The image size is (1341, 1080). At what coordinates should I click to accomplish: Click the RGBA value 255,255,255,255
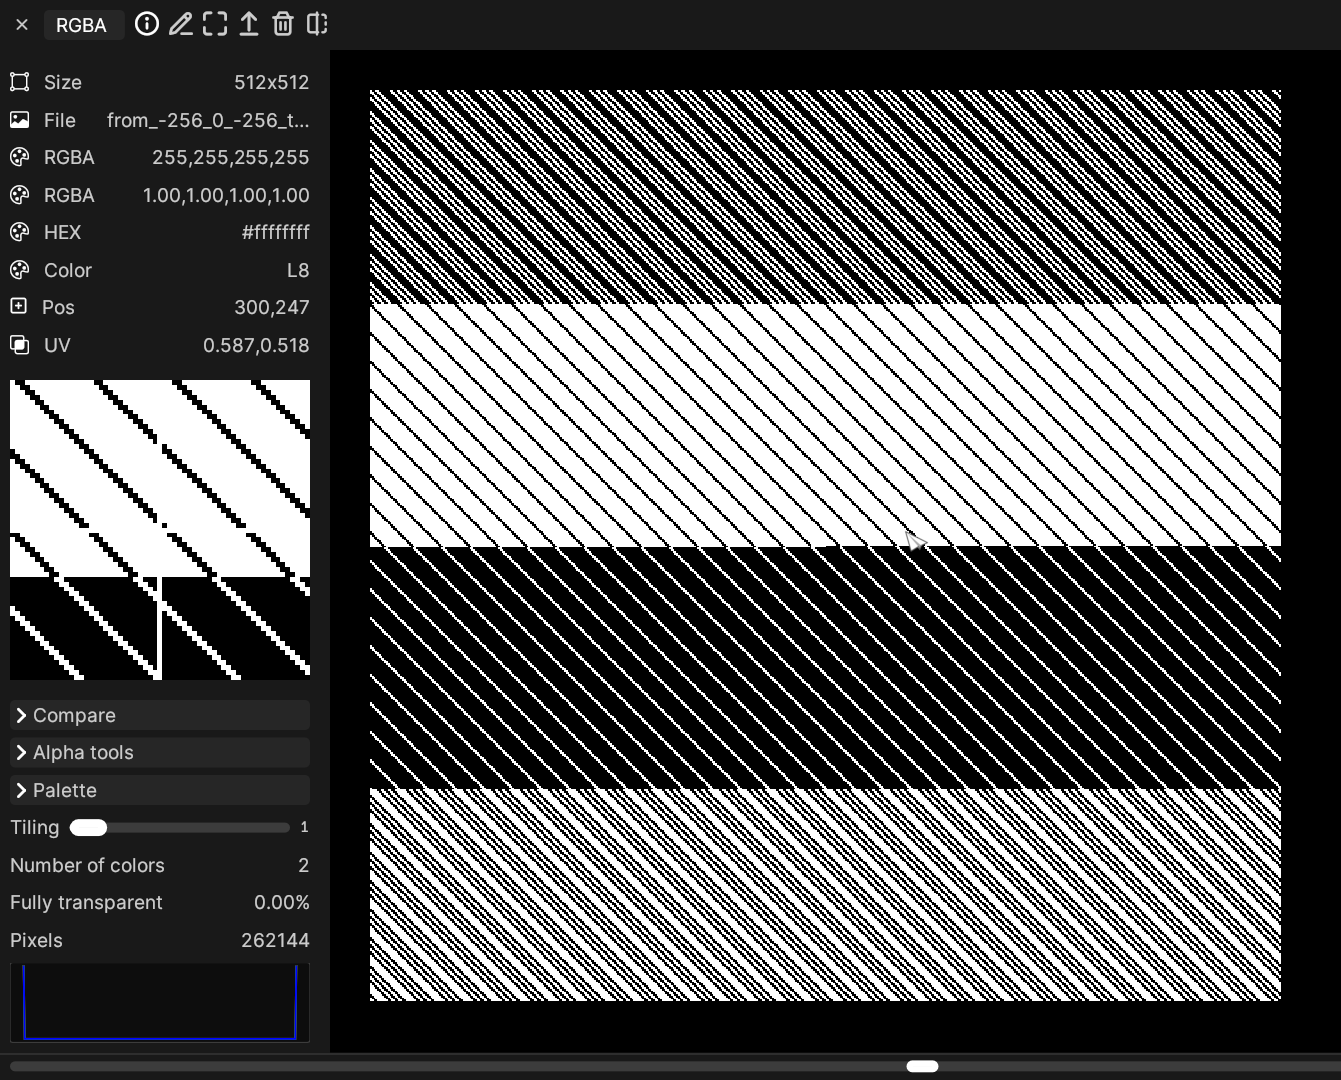[230, 158]
